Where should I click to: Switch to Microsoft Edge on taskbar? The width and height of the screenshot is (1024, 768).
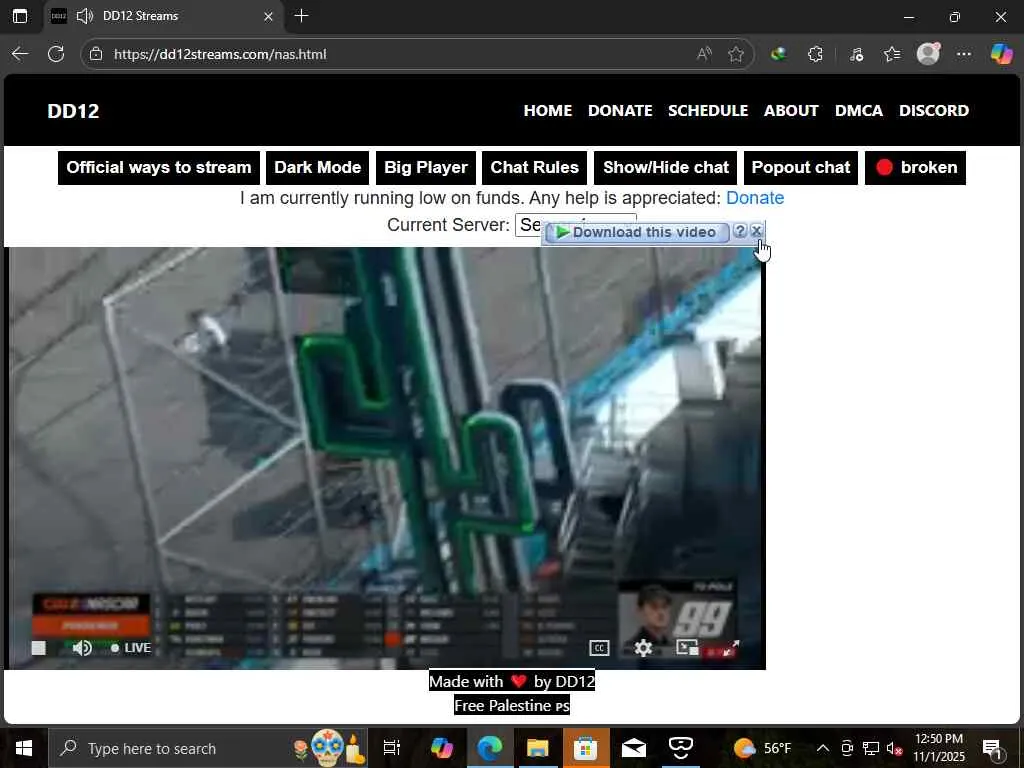(x=489, y=748)
